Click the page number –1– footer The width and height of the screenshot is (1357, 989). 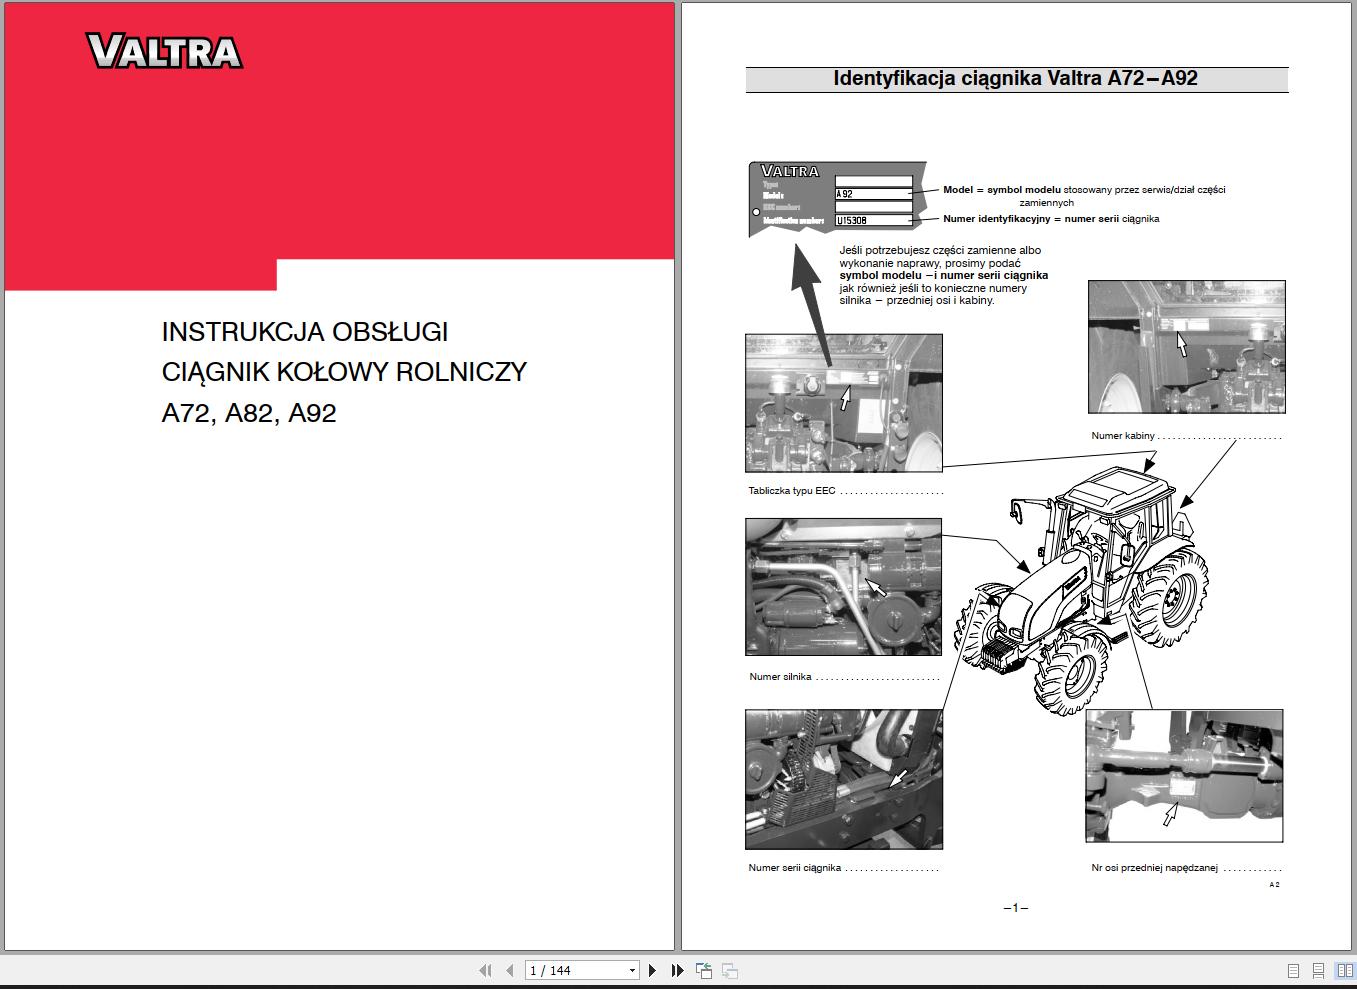[x=1016, y=908]
